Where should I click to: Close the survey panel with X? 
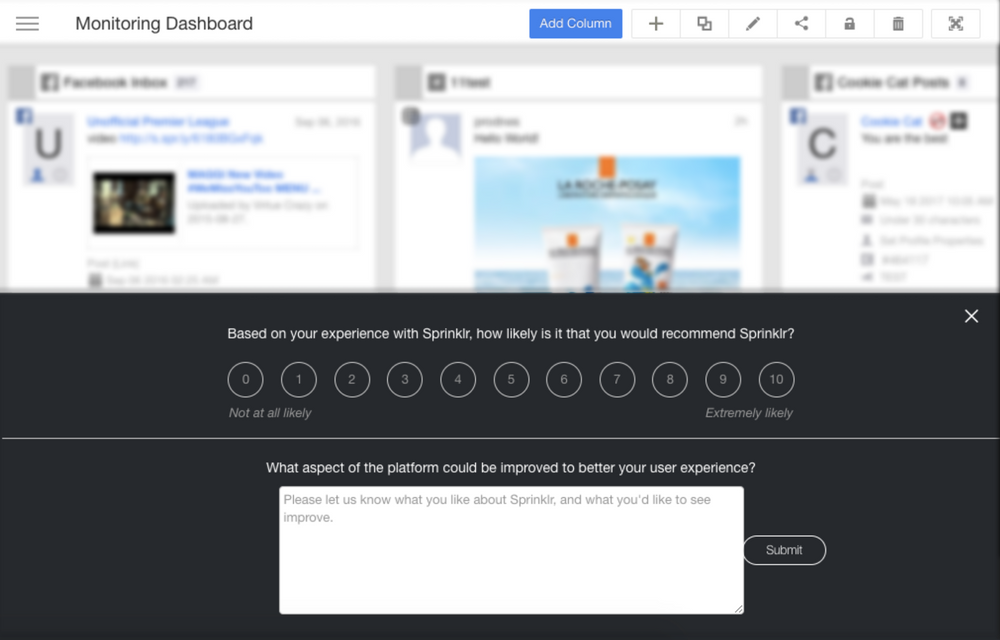click(x=971, y=316)
